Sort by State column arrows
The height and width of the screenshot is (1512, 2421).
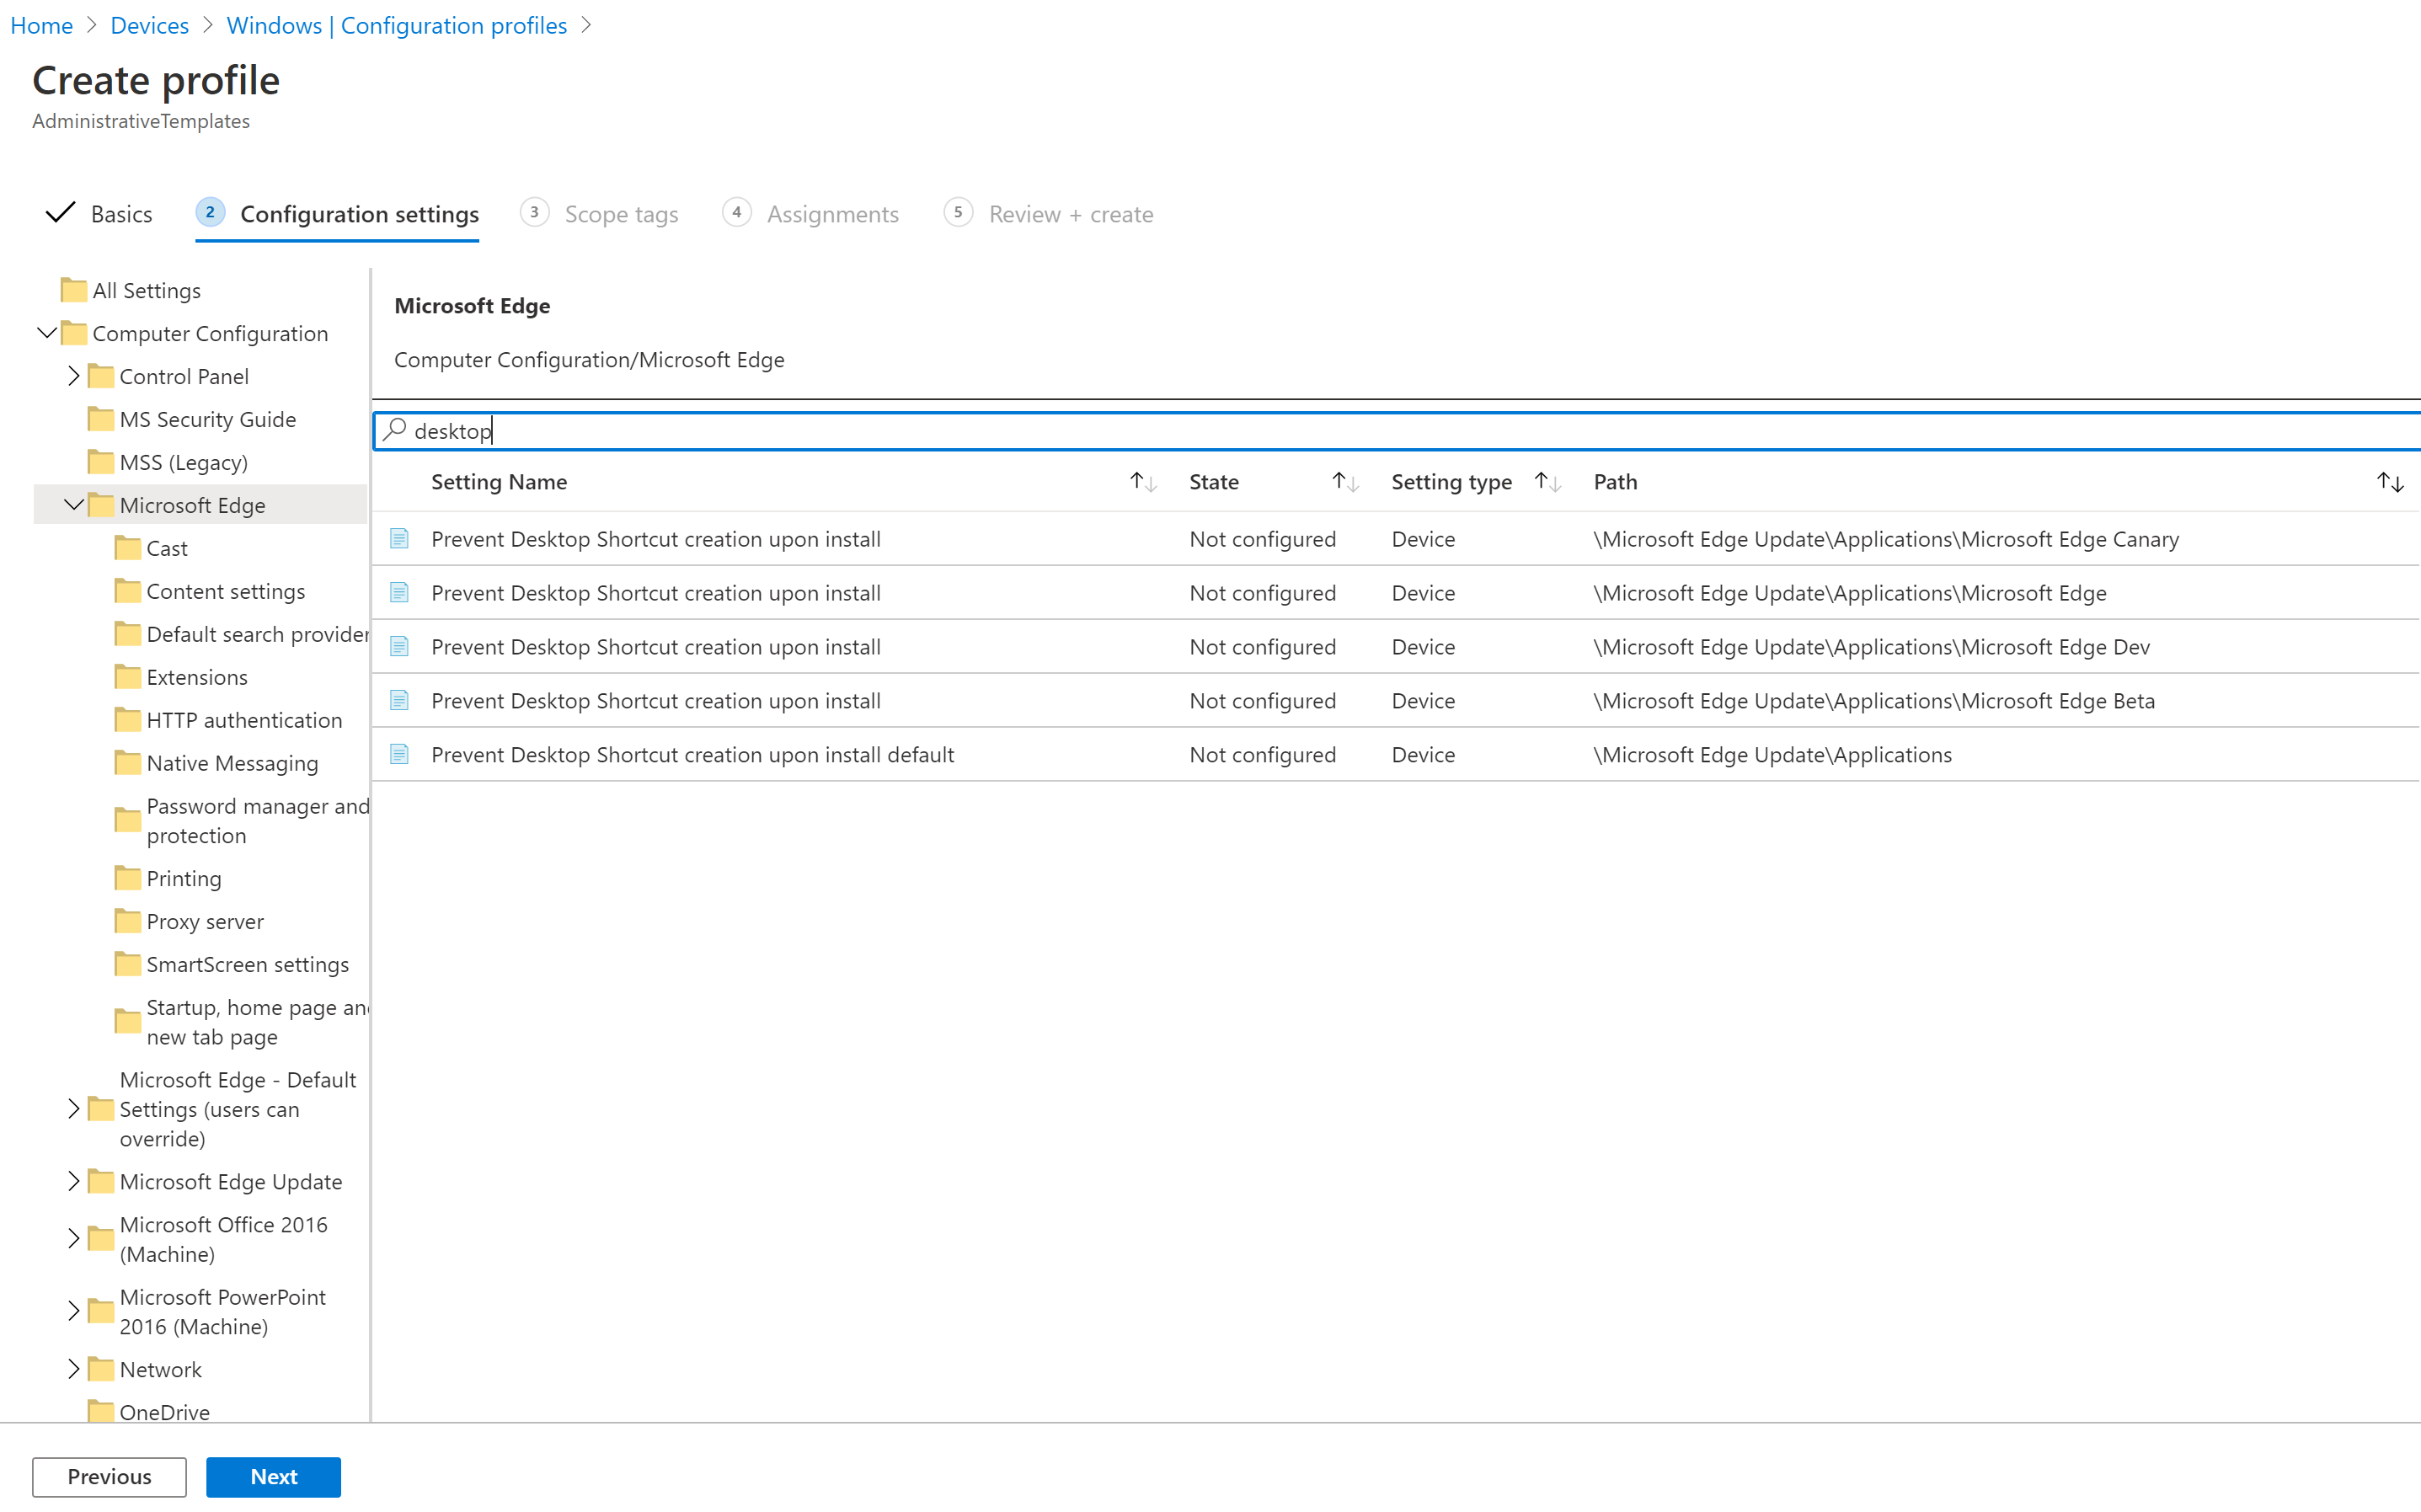point(1345,482)
